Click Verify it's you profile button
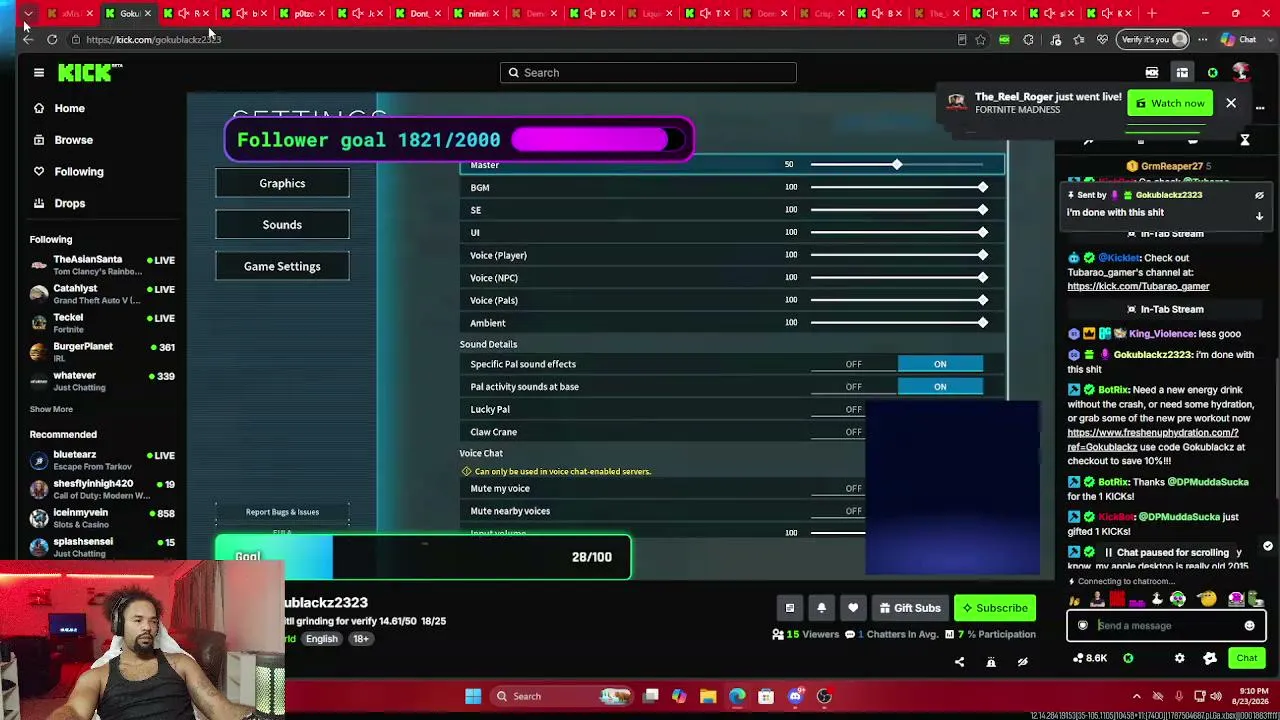This screenshot has height=720, width=1280. pos(1154,40)
